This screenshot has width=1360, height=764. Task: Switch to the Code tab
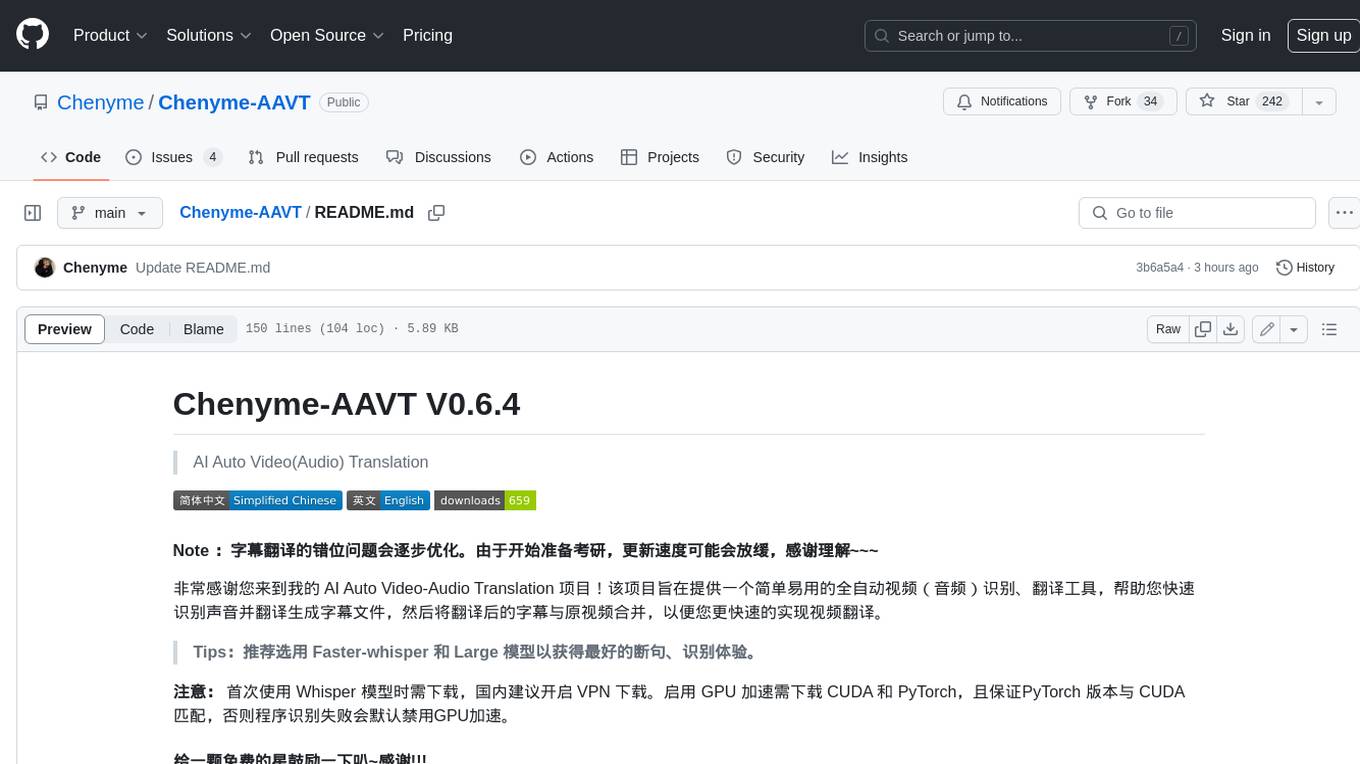[70, 157]
